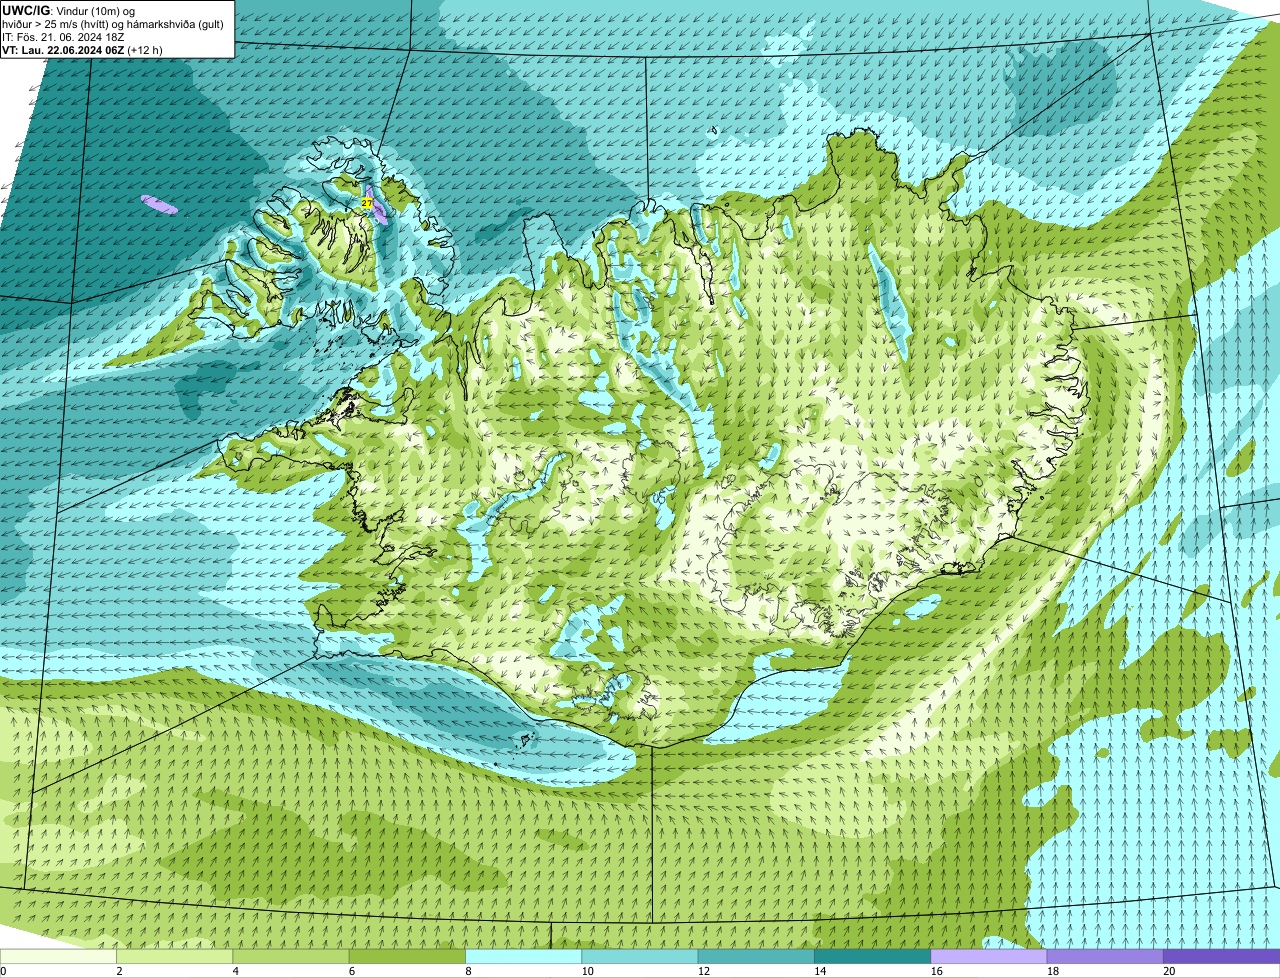Click the purple 18–20 m/s legend swatch
This screenshot has height=978, width=1280.
pyautogui.click(x=1105, y=956)
